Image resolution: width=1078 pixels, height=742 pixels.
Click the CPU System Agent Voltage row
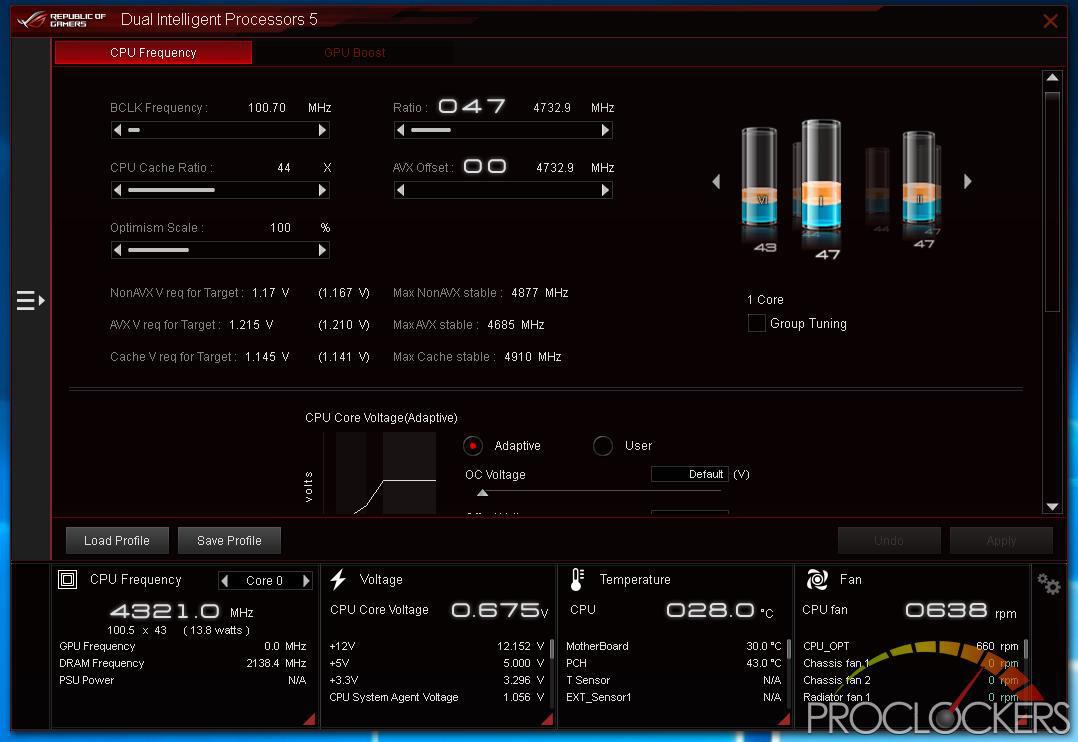pos(437,697)
